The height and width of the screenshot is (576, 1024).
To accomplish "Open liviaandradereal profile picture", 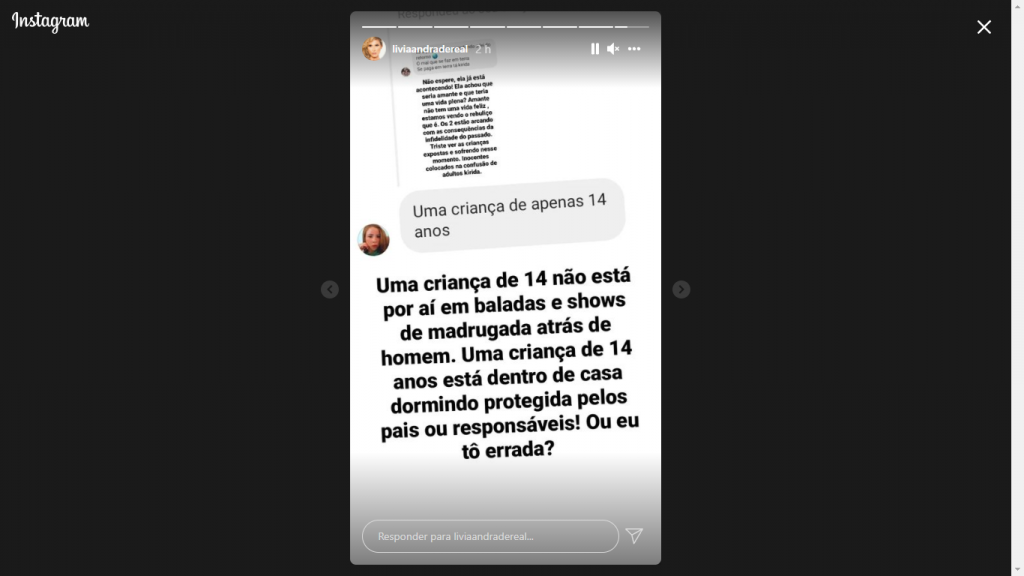I will click(x=374, y=49).
